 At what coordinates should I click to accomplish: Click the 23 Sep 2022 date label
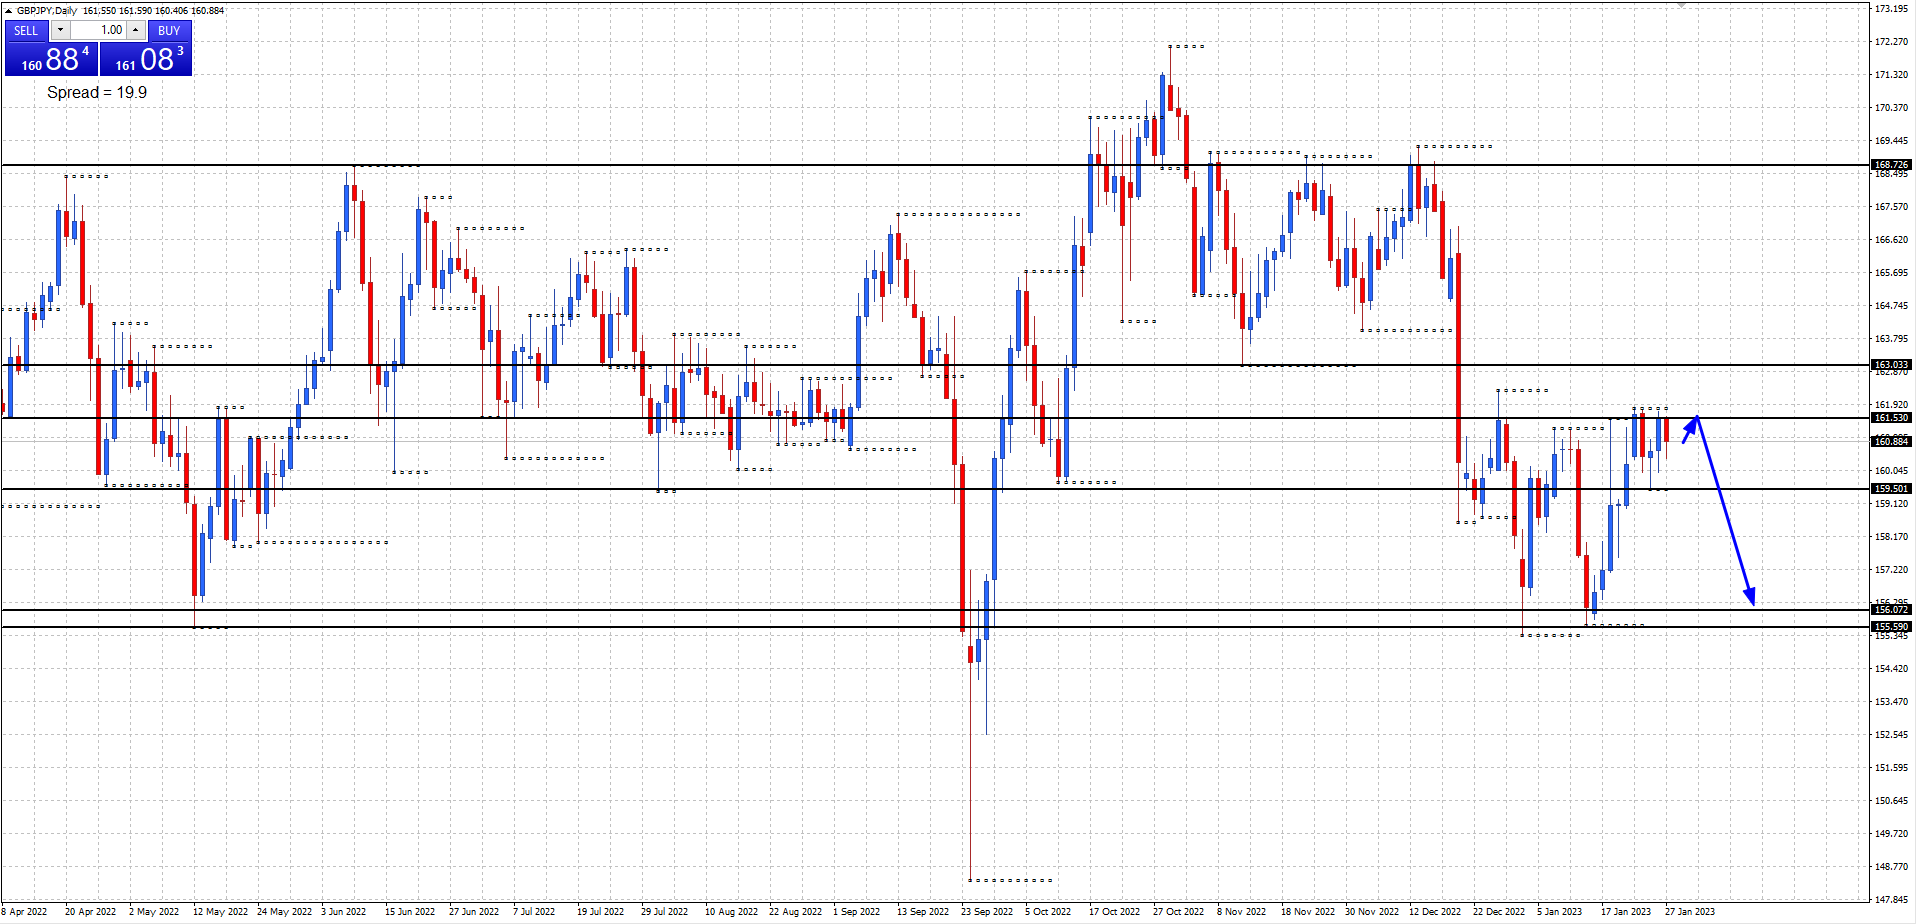[986, 912]
